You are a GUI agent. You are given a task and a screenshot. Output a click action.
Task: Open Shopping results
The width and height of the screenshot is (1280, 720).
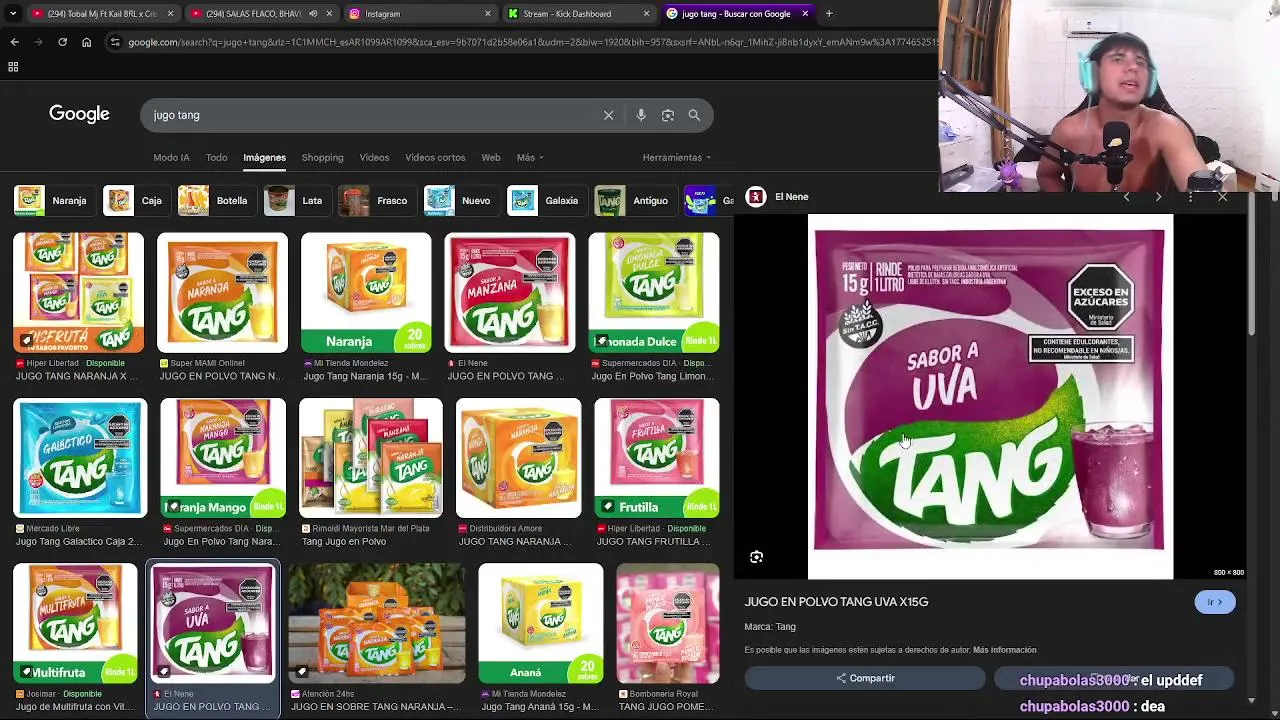click(322, 157)
